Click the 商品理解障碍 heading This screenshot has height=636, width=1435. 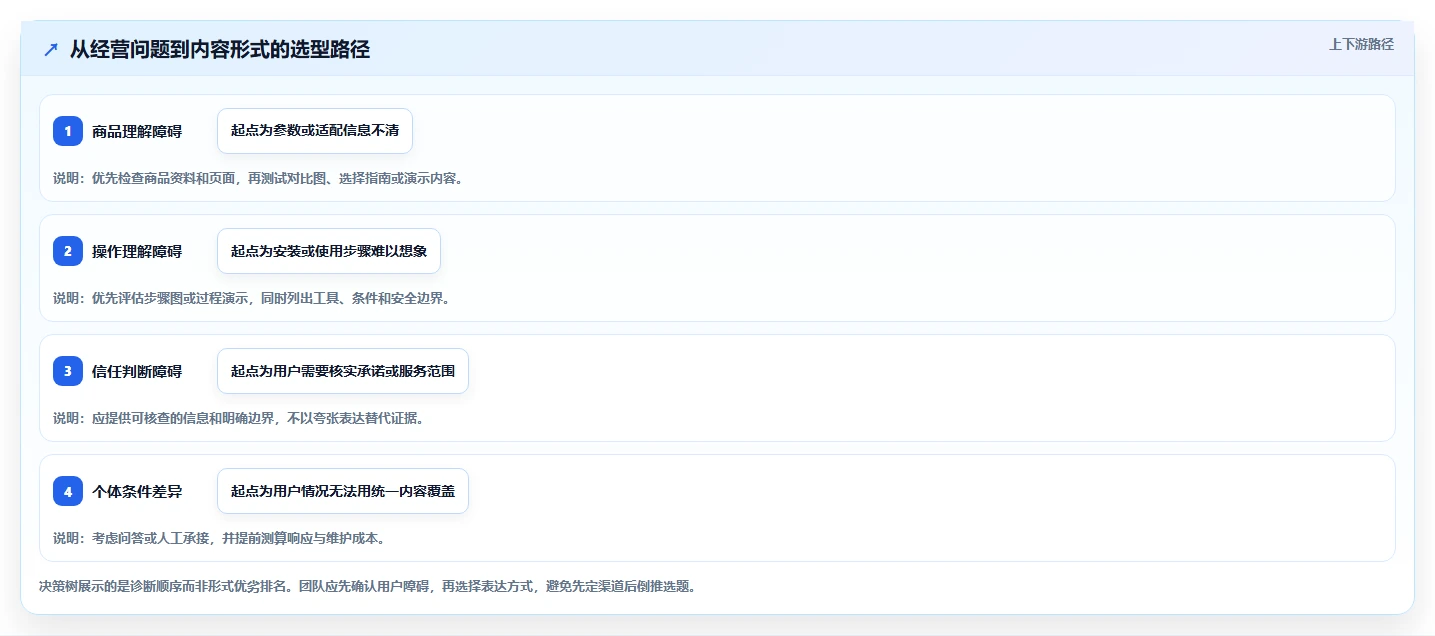point(137,131)
